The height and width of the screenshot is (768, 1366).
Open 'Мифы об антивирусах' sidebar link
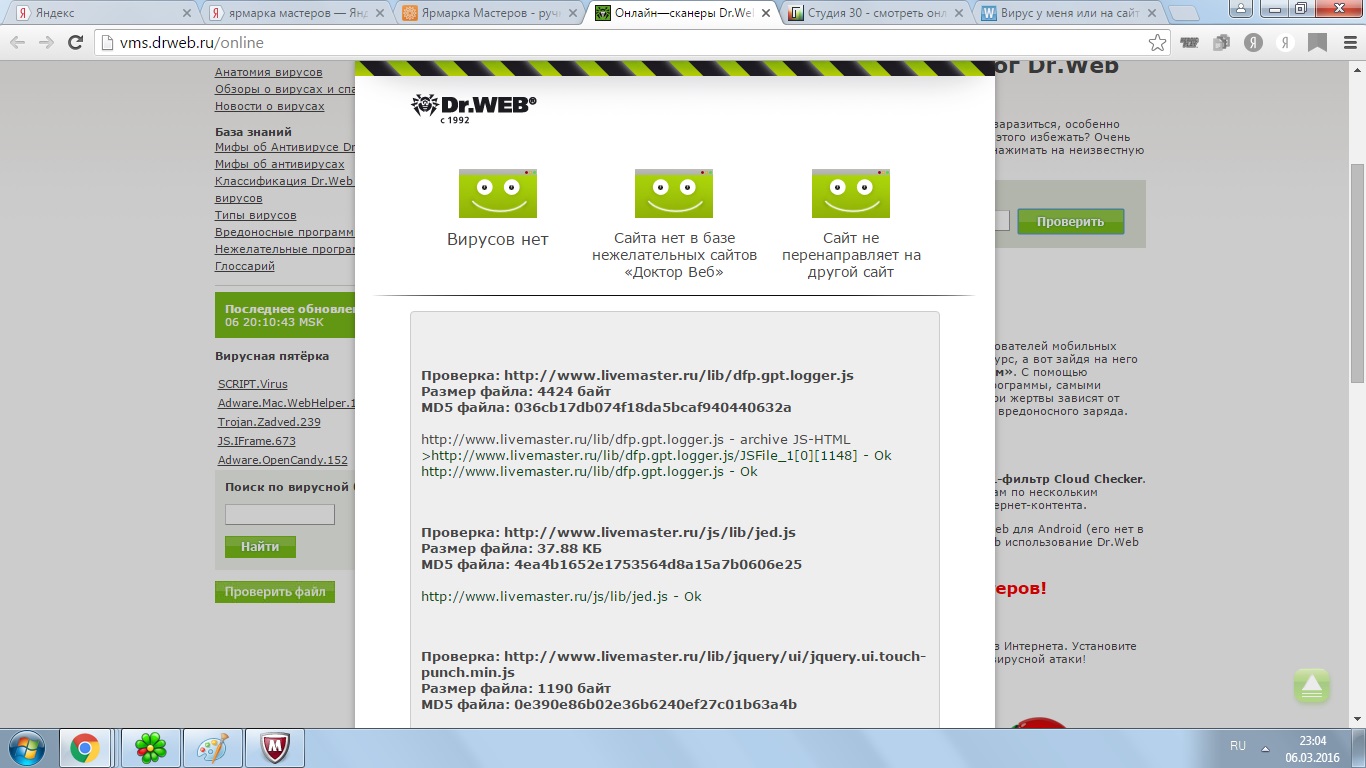[x=280, y=164]
